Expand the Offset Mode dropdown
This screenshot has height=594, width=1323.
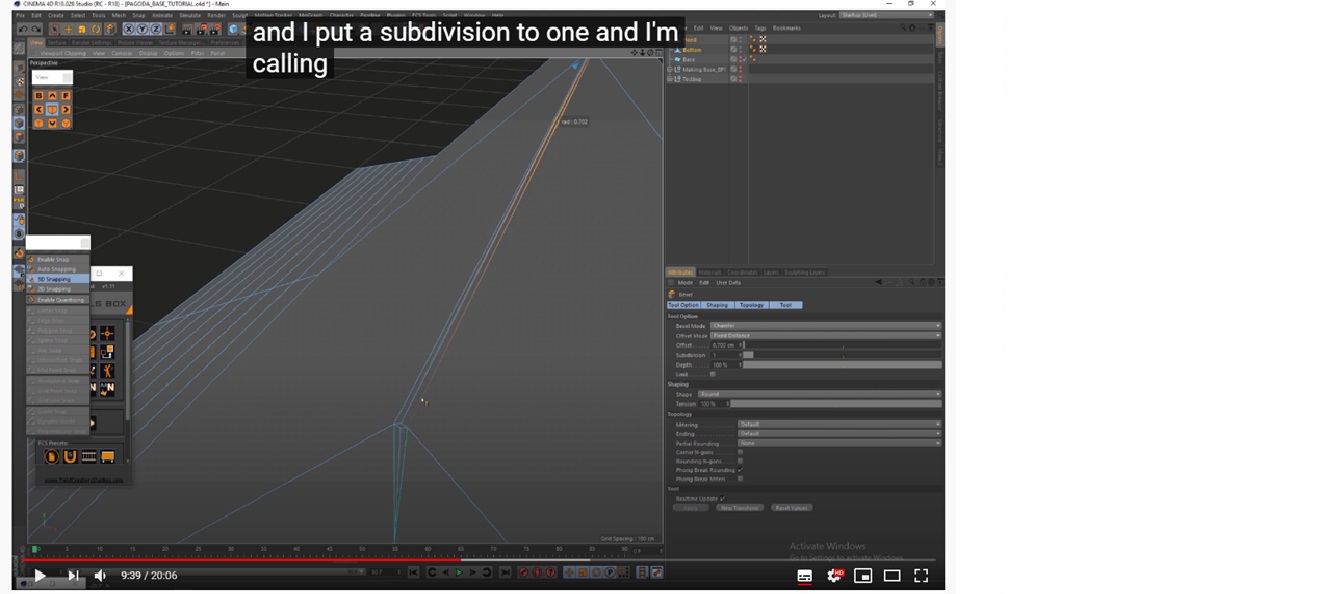click(x=824, y=336)
